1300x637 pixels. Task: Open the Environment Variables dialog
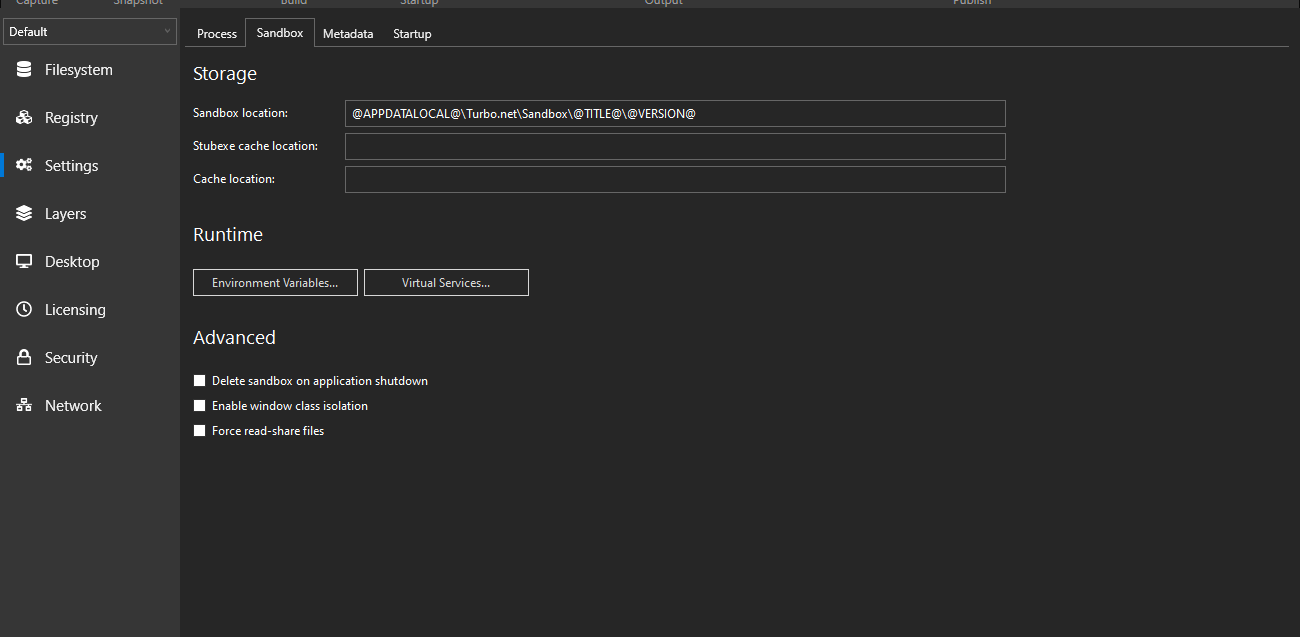click(x=275, y=282)
